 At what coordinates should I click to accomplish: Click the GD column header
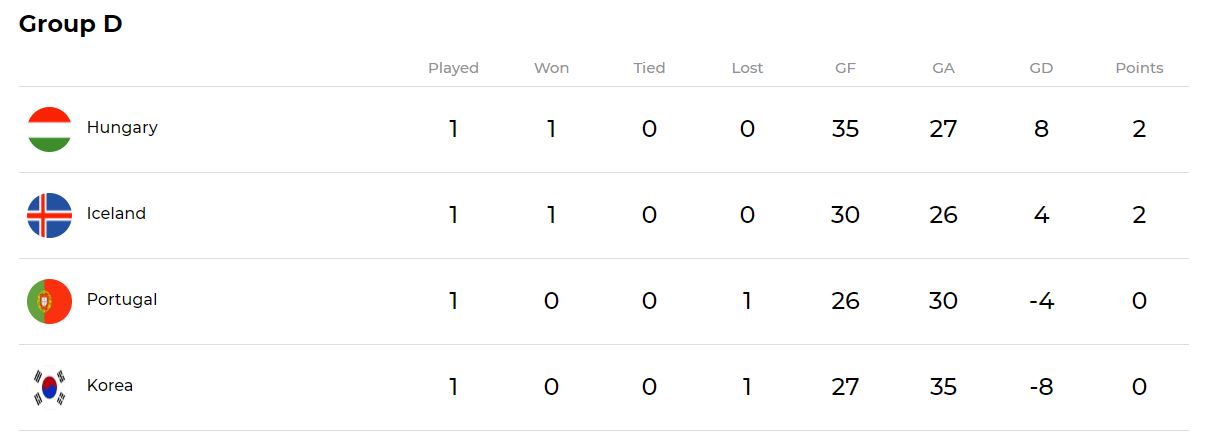coord(1041,68)
